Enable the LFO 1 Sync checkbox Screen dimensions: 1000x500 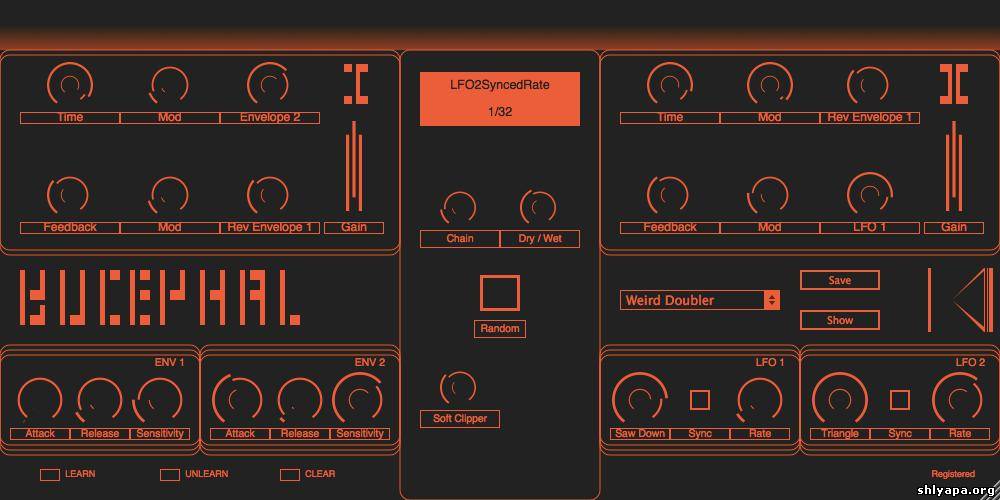pyautogui.click(x=700, y=400)
